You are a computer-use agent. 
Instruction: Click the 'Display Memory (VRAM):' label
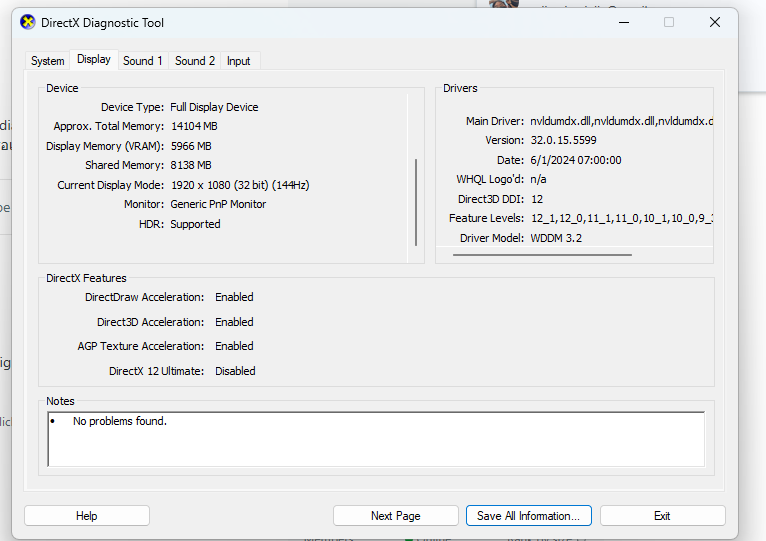[105, 146]
